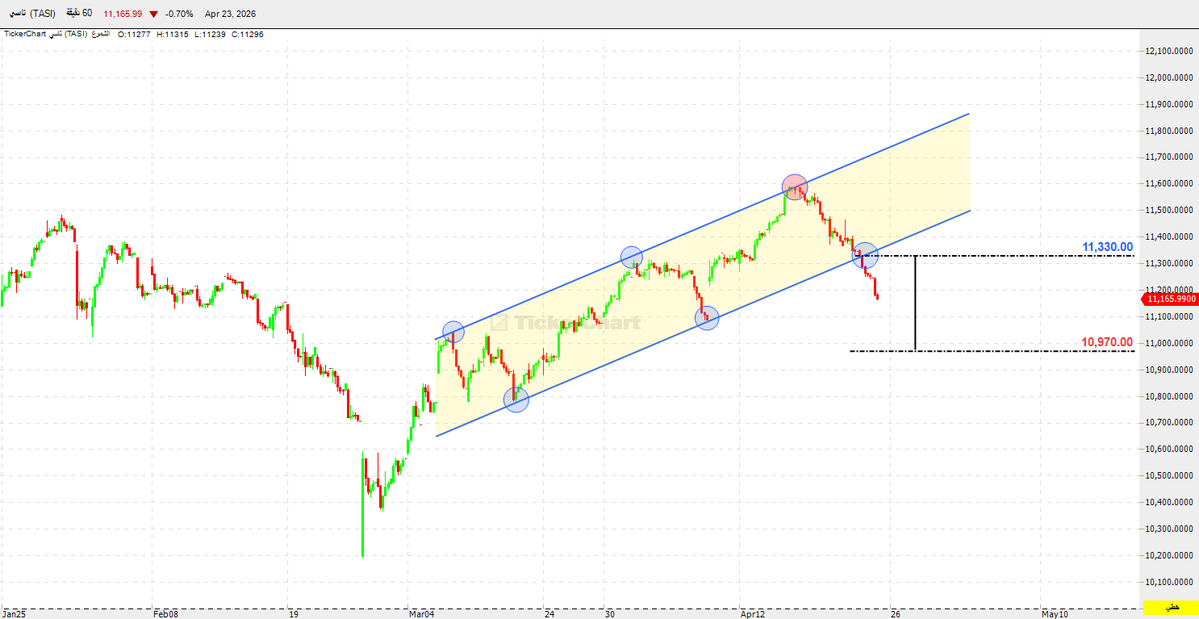Click the -0.70% change value
Viewport: 1199px width, 619px height.
178,14
